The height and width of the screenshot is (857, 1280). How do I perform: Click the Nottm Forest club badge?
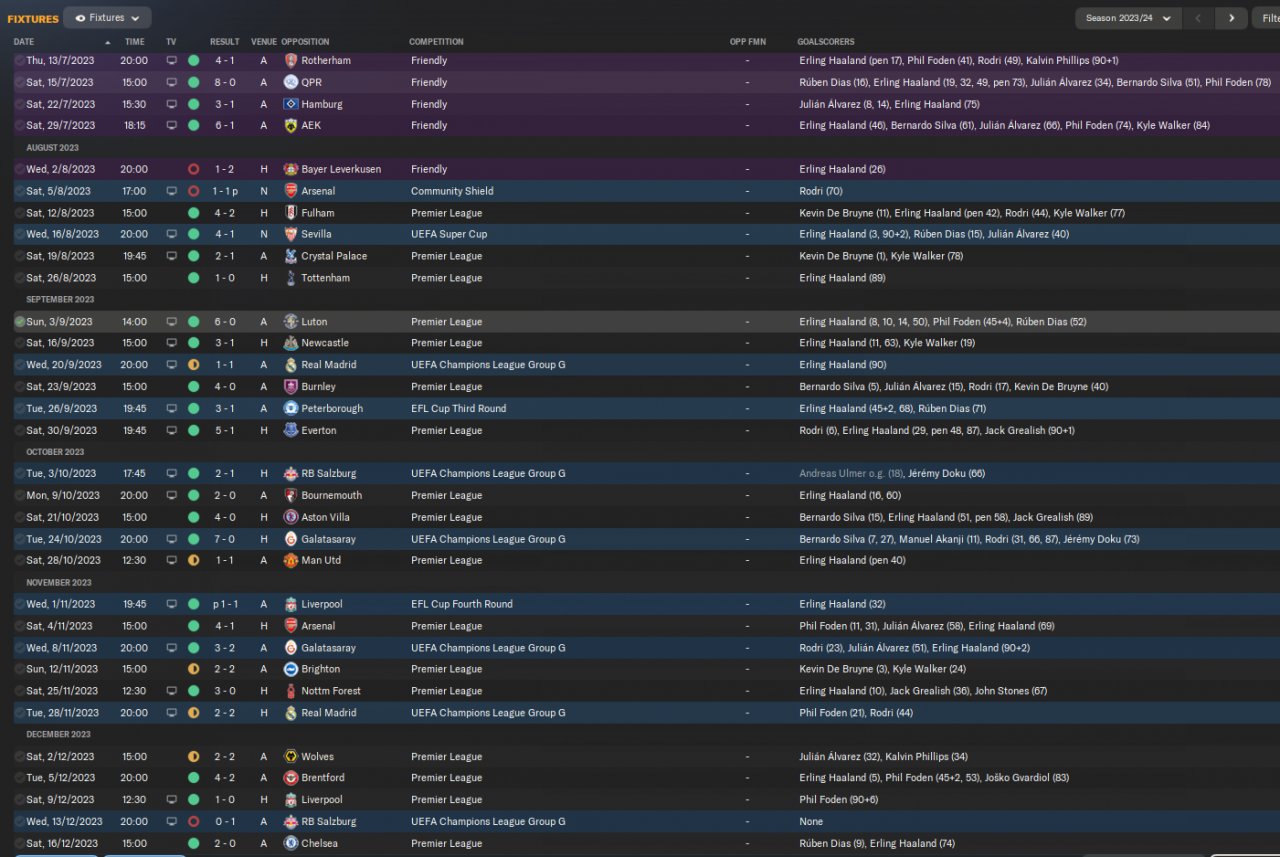291,692
